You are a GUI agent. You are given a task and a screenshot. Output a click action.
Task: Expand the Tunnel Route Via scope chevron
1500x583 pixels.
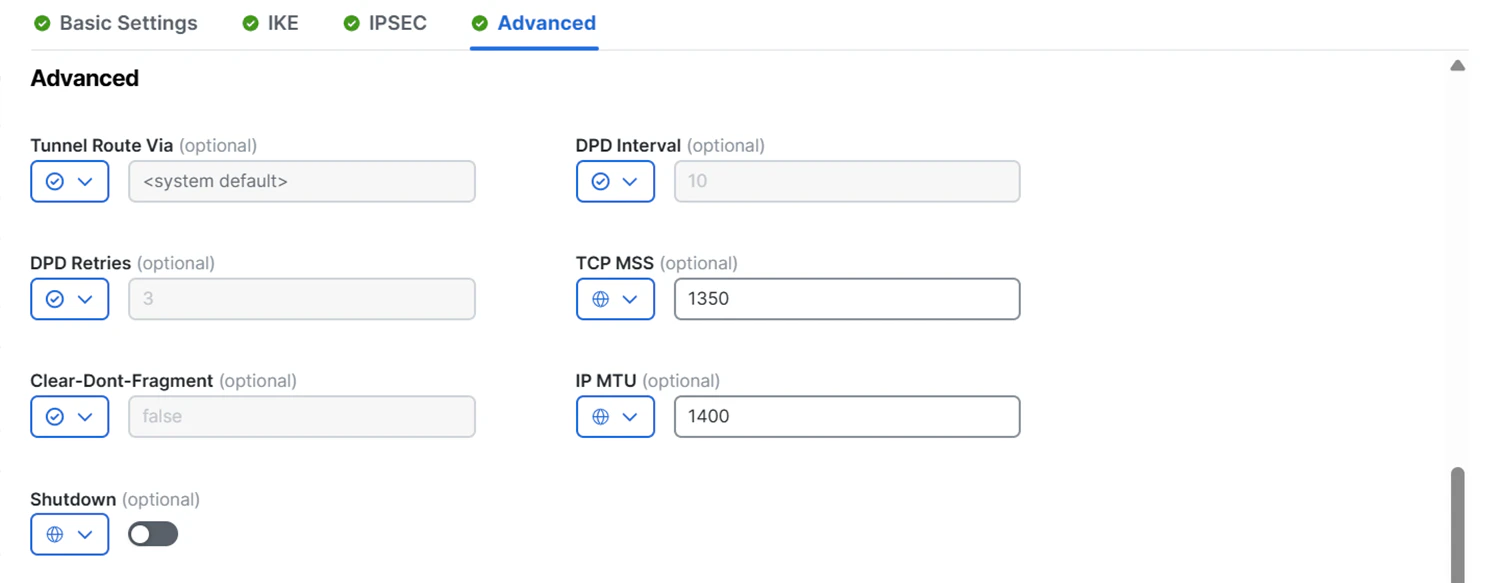tap(85, 181)
